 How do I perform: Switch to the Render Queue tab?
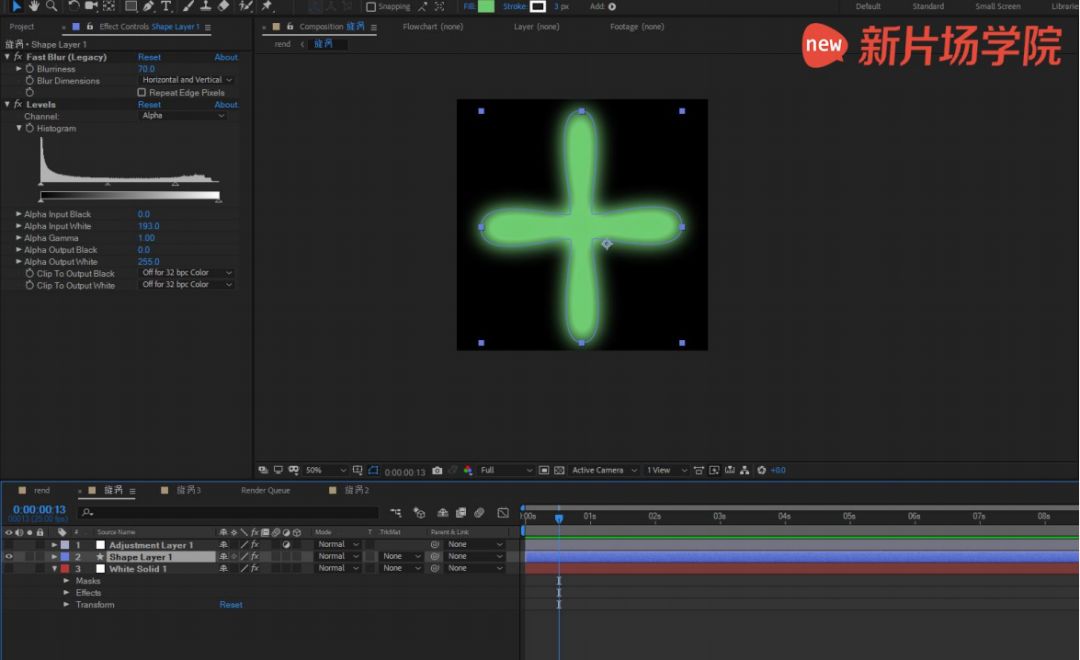pos(265,491)
